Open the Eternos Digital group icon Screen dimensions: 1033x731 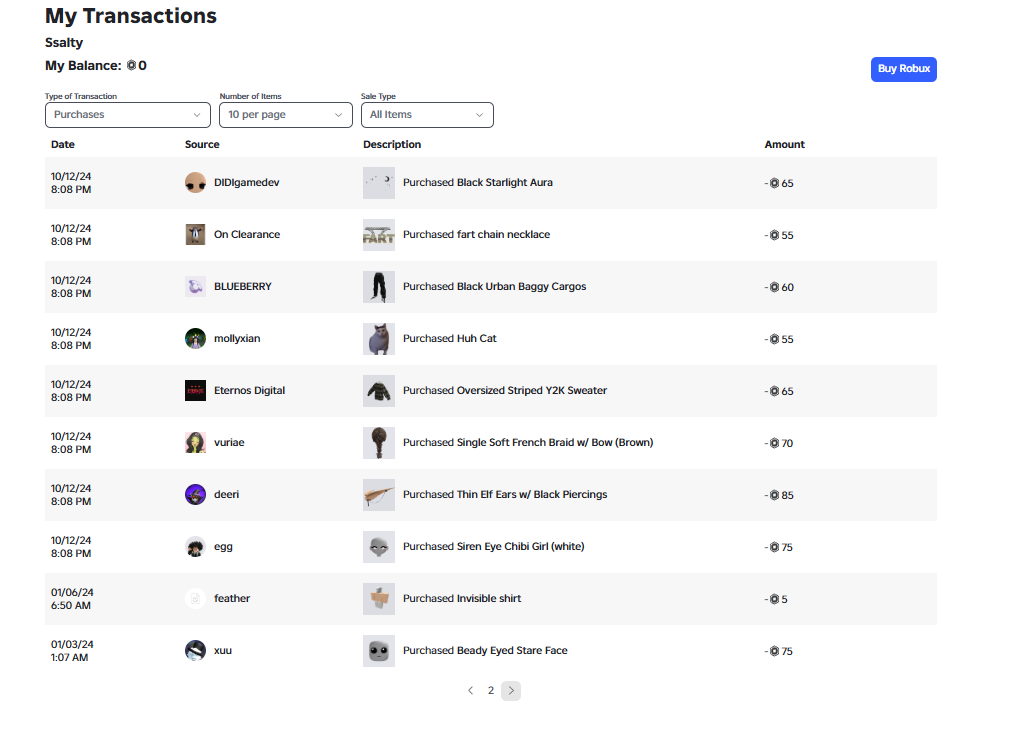pyautogui.click(x=195, y=391)
